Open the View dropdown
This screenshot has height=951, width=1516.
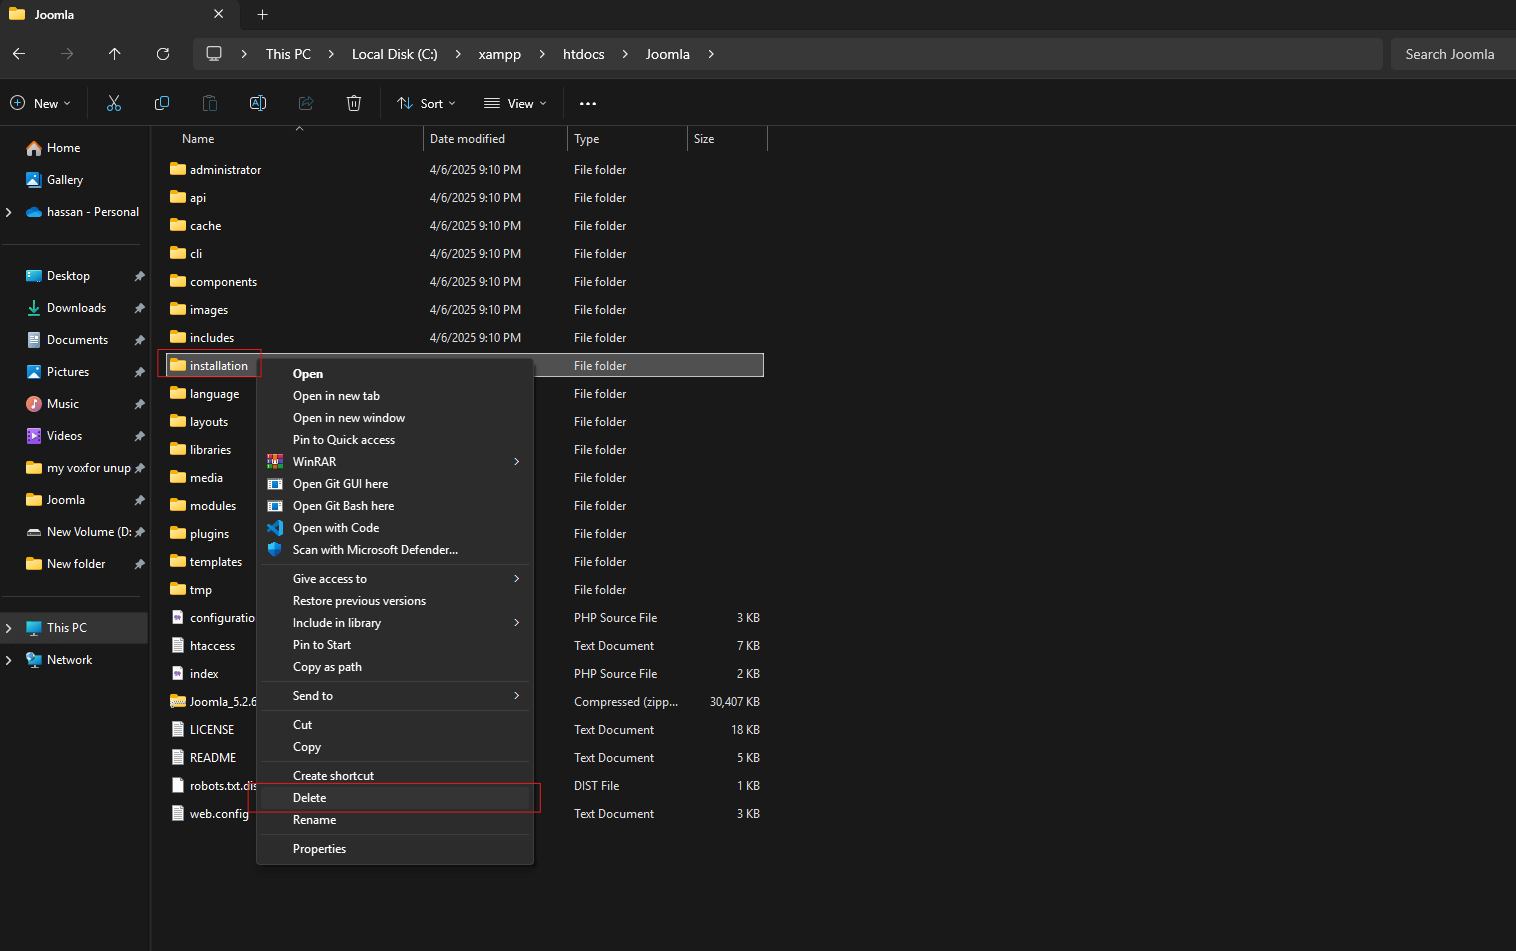[516, 104]
